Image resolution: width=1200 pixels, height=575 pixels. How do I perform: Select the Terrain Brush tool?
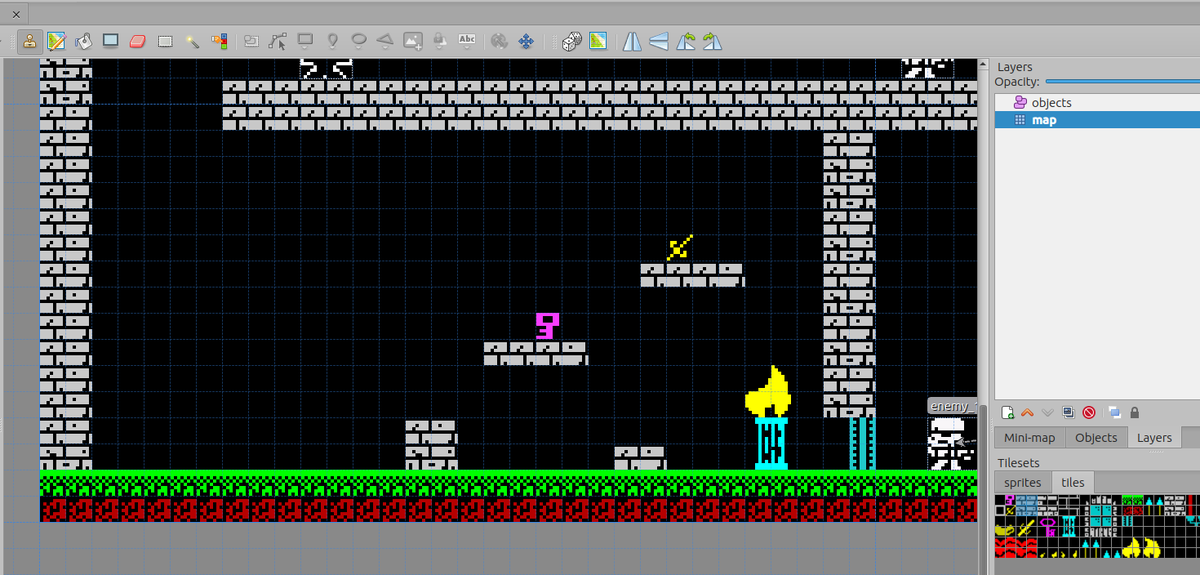[x=56, y=41]
